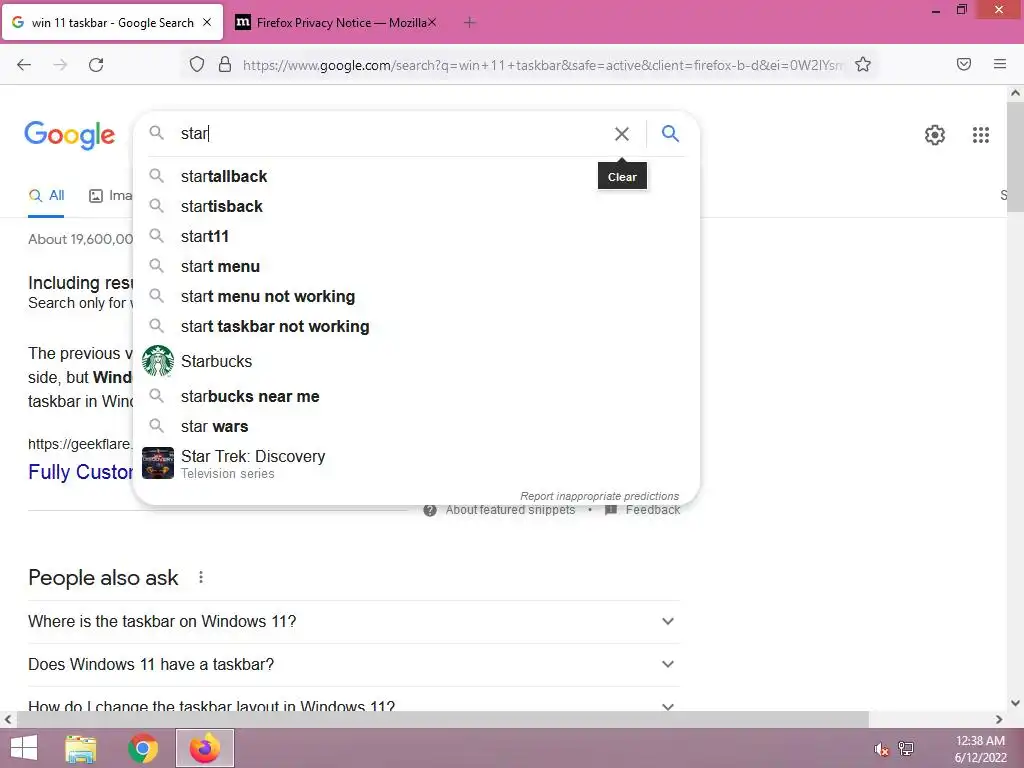
Task: Click the horizontal scrollbar thumb
Action: pos(443,719)
